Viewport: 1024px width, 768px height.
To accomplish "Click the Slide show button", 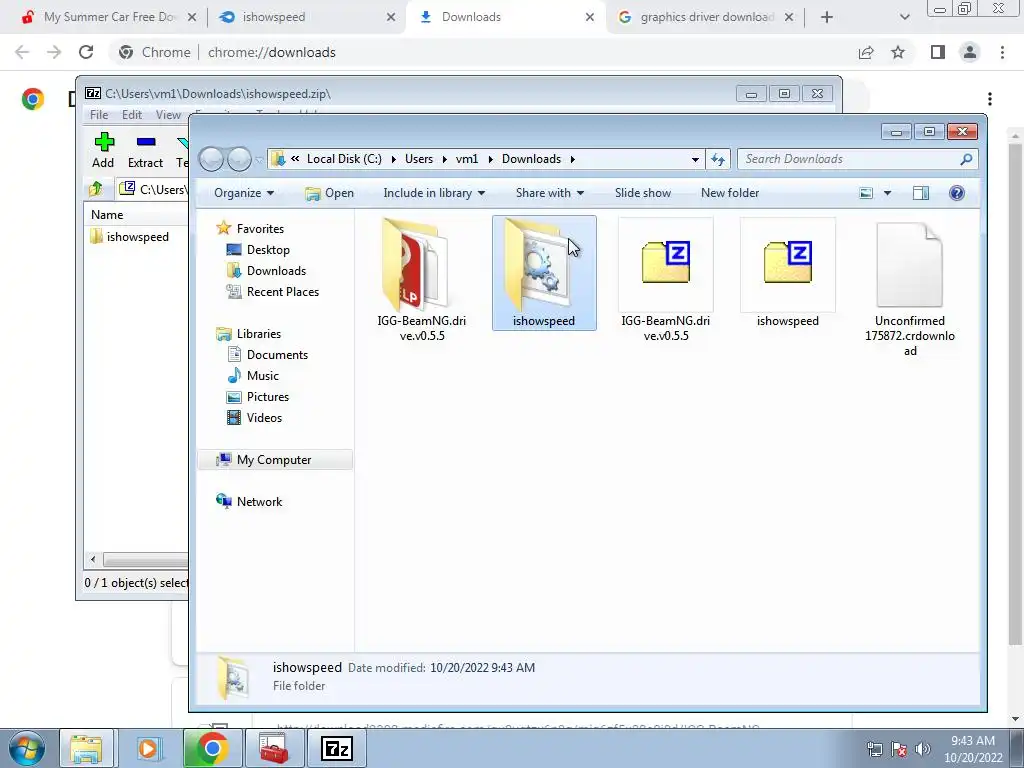I will point(643,193).
